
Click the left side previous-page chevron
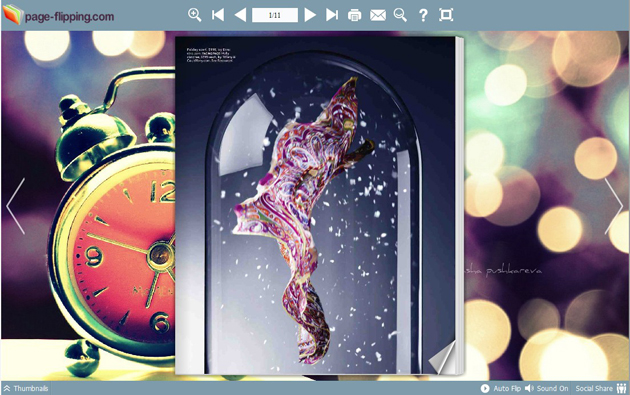coord(16,206)
